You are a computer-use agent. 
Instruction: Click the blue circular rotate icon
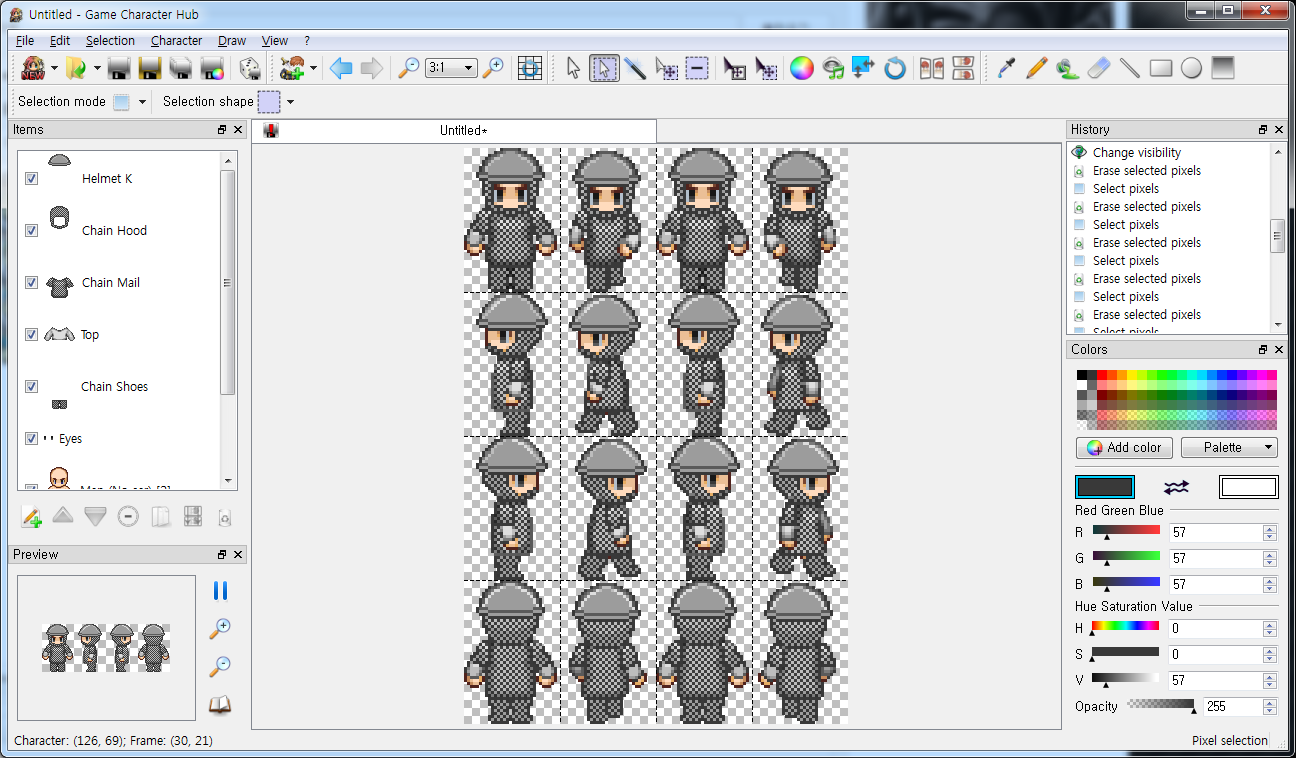tap(895, 68)
